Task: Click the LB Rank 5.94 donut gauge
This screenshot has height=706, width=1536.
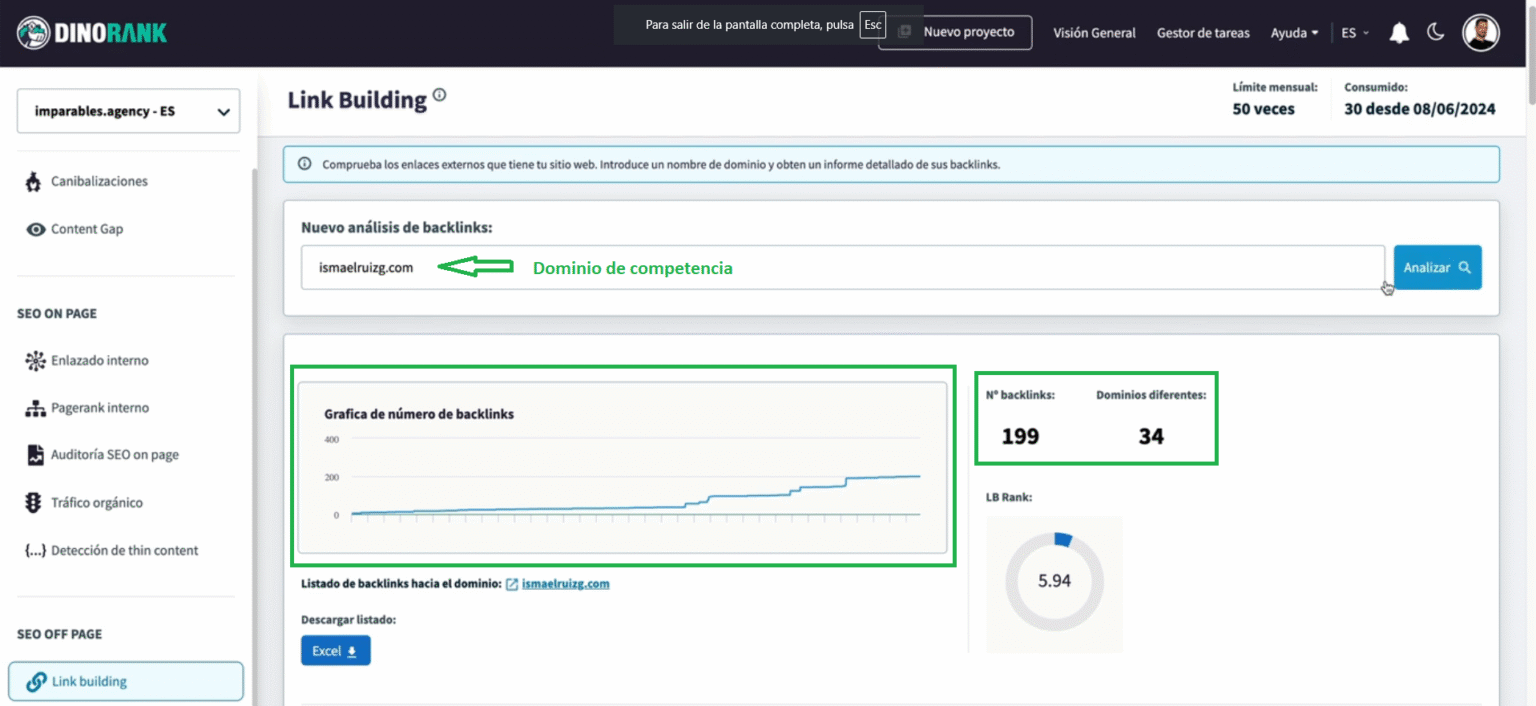Action: [1054, 581]
